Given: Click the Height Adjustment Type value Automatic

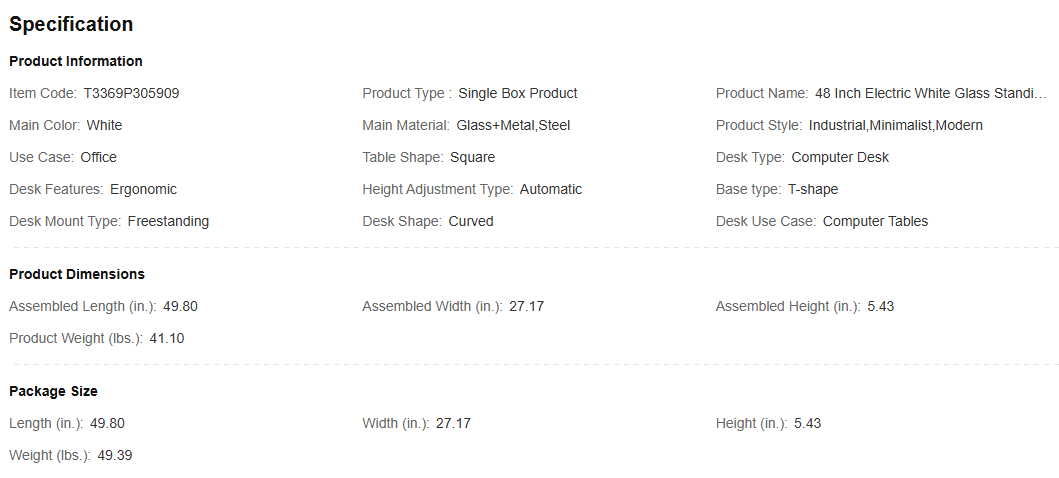Looking at the screenshot, I should click(x=551, y=189).
